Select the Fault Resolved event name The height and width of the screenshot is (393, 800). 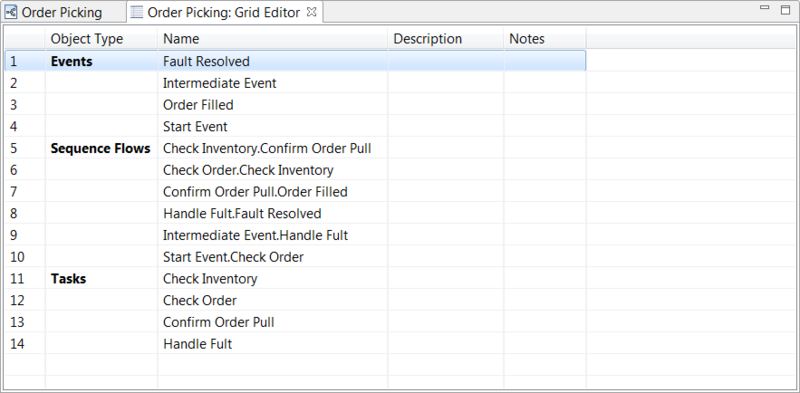pos(272,61)
